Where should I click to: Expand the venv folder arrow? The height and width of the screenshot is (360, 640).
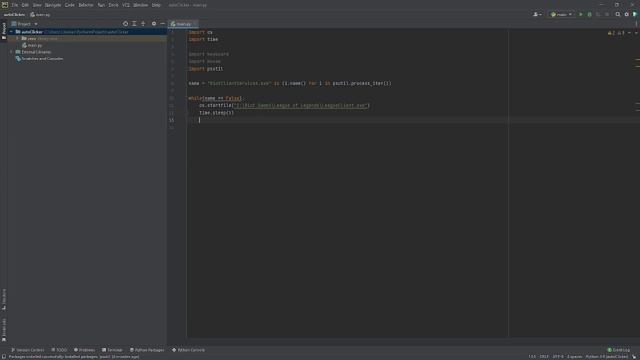click(x=18, y=38)
